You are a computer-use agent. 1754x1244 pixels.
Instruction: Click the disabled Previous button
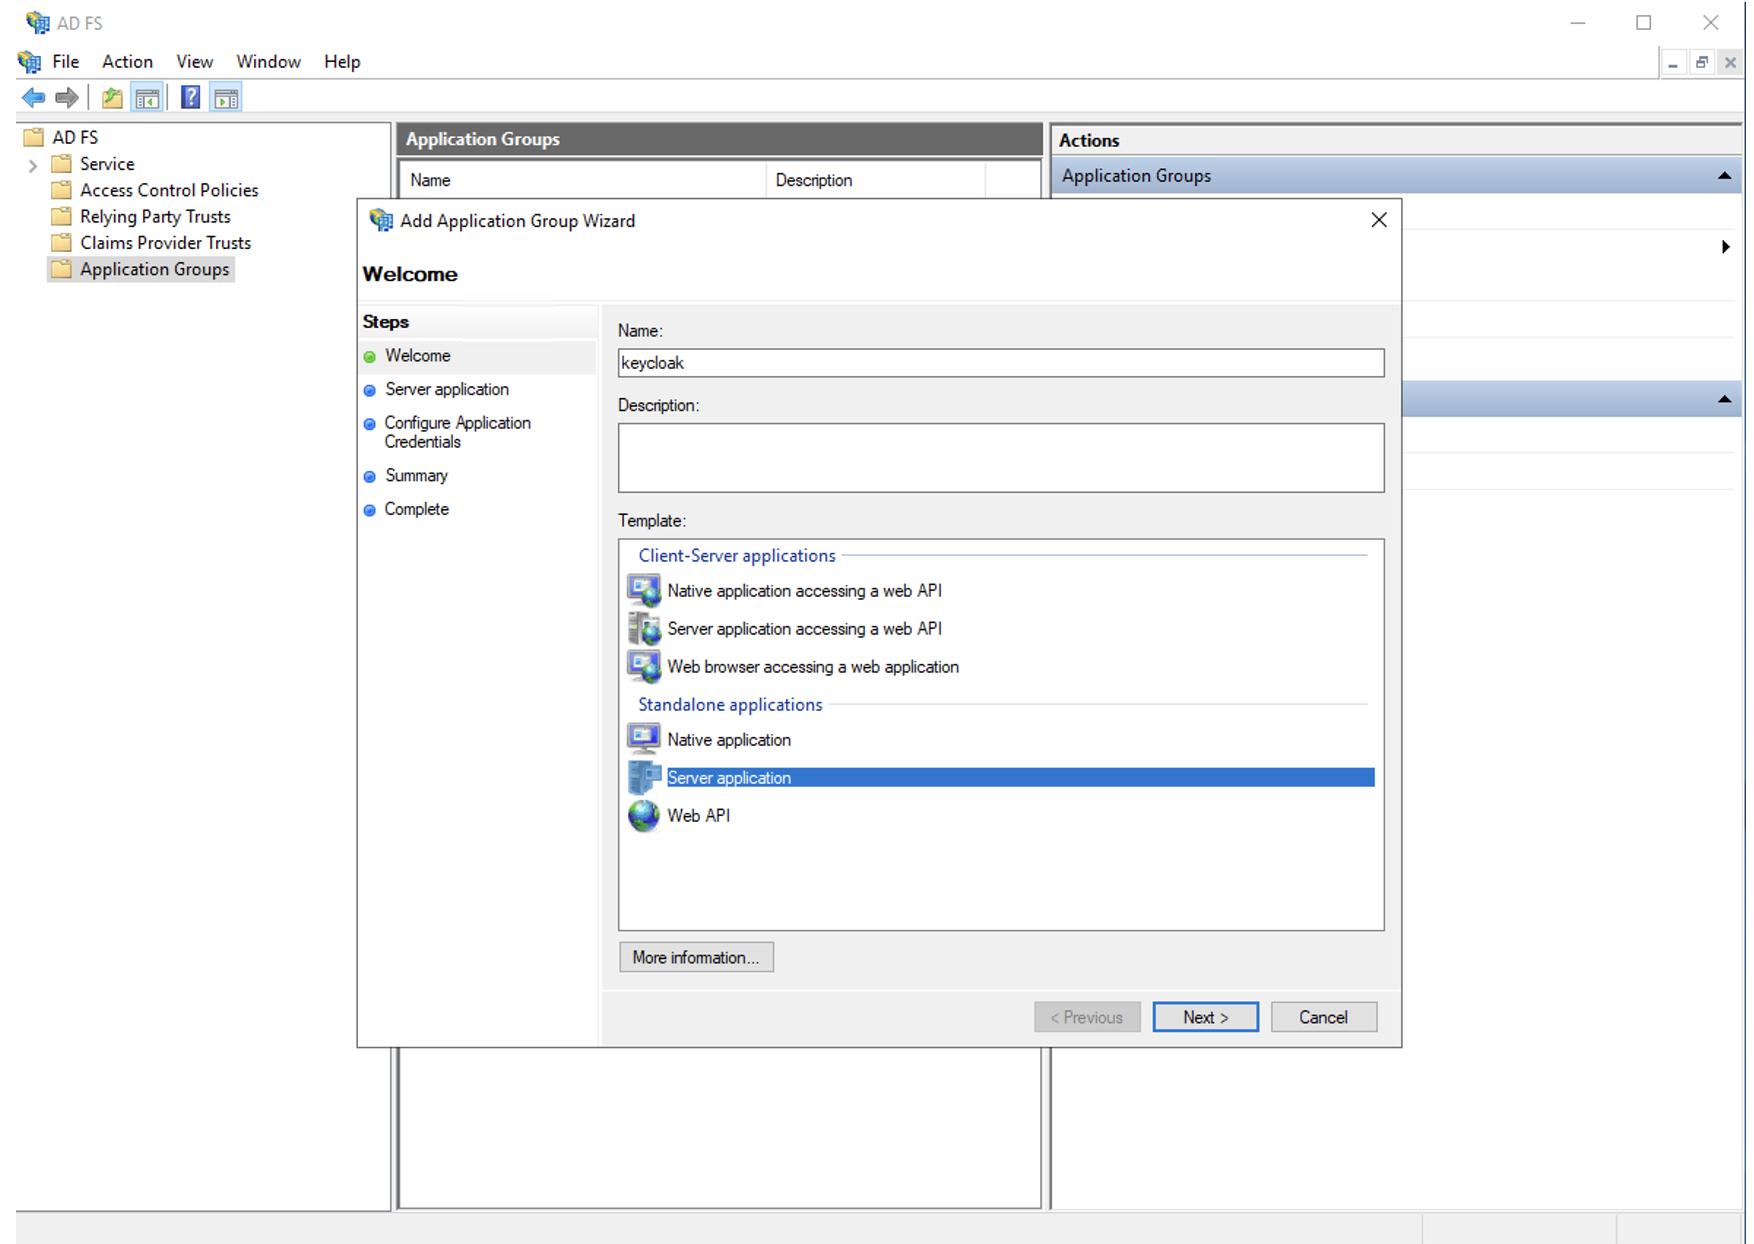[x=1087, y=1017]
